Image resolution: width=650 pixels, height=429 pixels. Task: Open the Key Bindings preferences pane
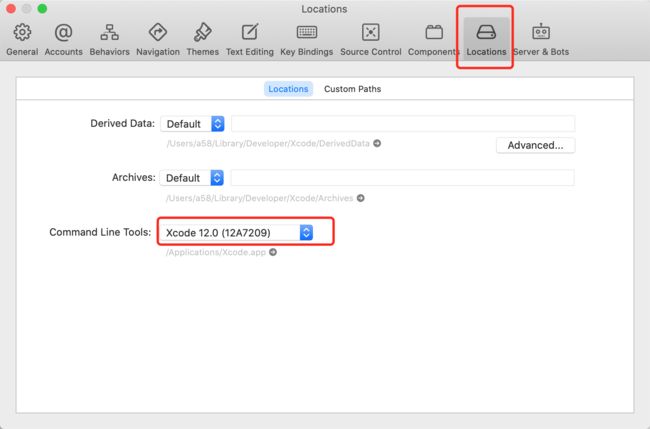[x=306, y=40]
